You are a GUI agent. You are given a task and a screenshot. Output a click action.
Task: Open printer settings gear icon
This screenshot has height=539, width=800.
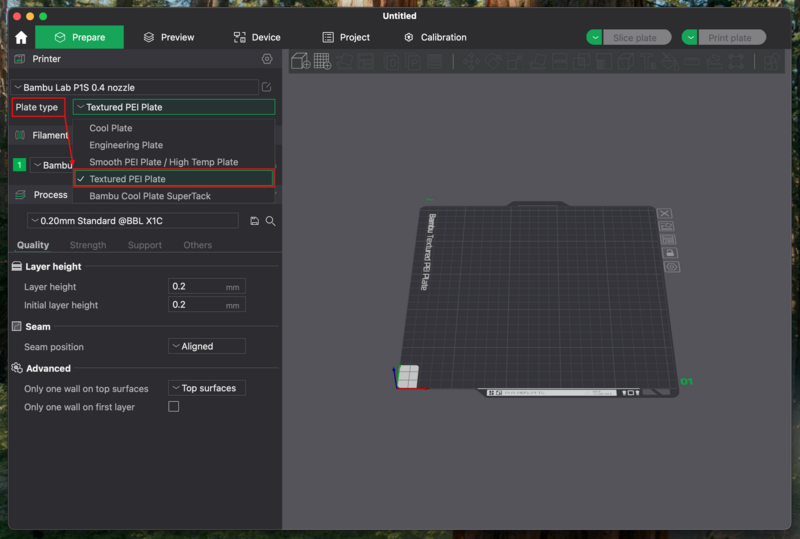[267, 59]
